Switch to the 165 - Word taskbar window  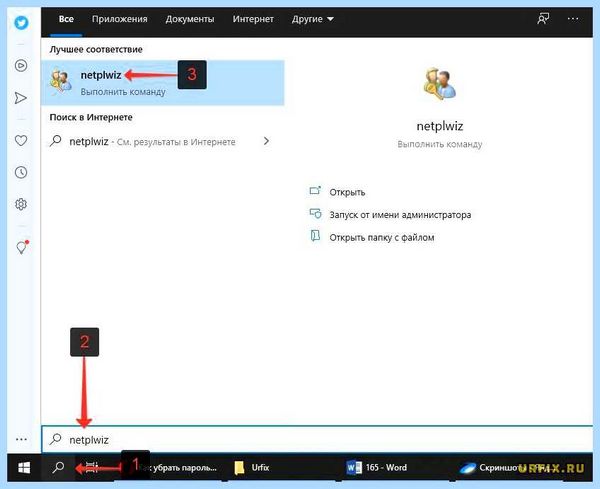pos(377,468)
